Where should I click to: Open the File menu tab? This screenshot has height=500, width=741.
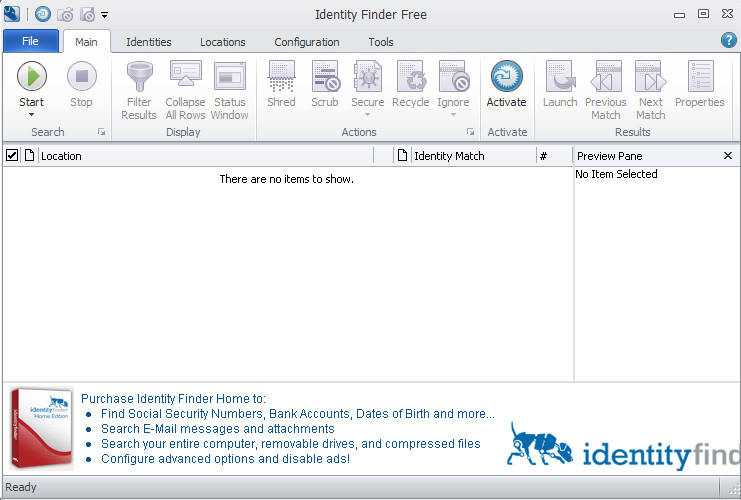[x=31, y=41]
